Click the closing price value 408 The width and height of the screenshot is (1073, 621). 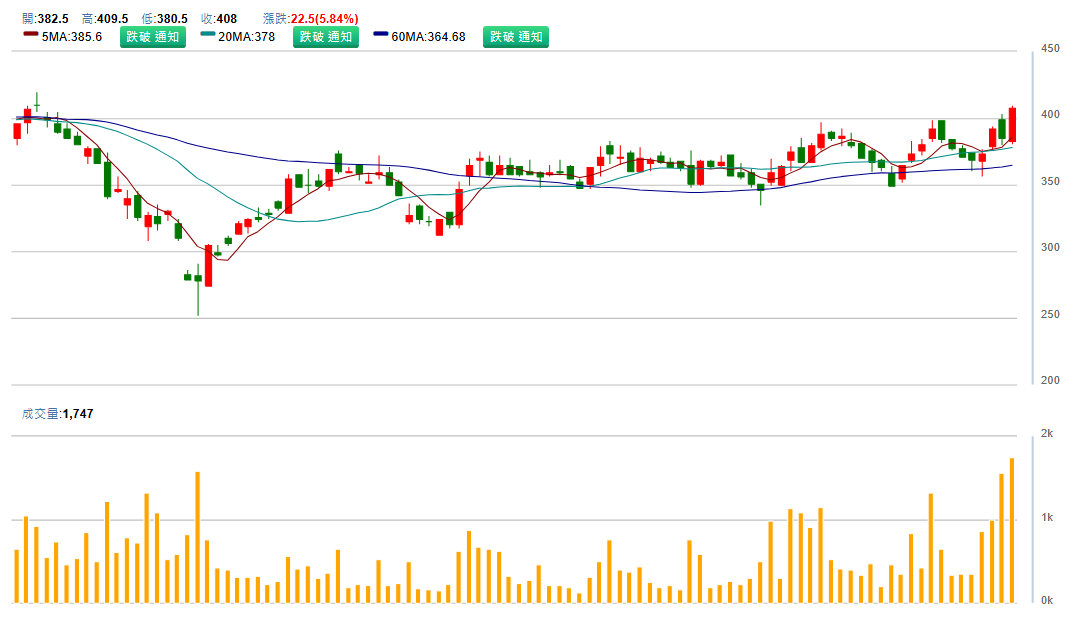[226, 19]
